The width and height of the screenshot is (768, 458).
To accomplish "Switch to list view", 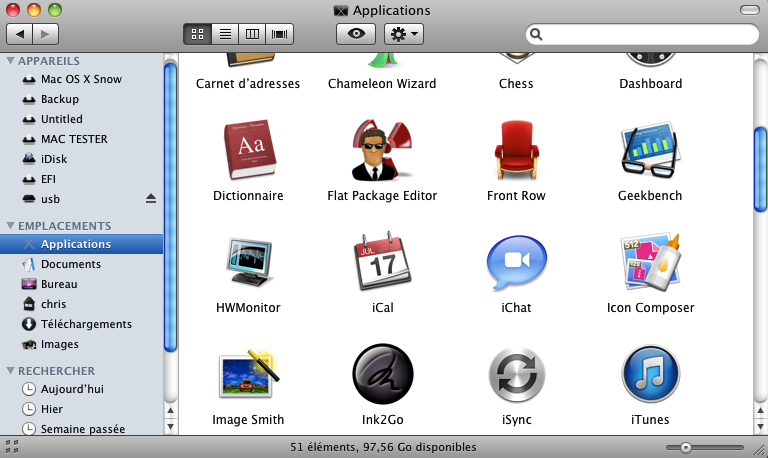I will 225,34.
